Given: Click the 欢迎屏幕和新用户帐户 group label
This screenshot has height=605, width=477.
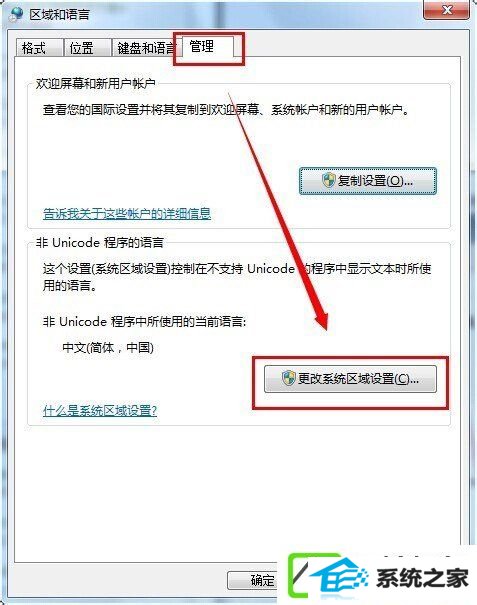Looking at the screenshot, I should pyautogui.click(x=96, y=83).
